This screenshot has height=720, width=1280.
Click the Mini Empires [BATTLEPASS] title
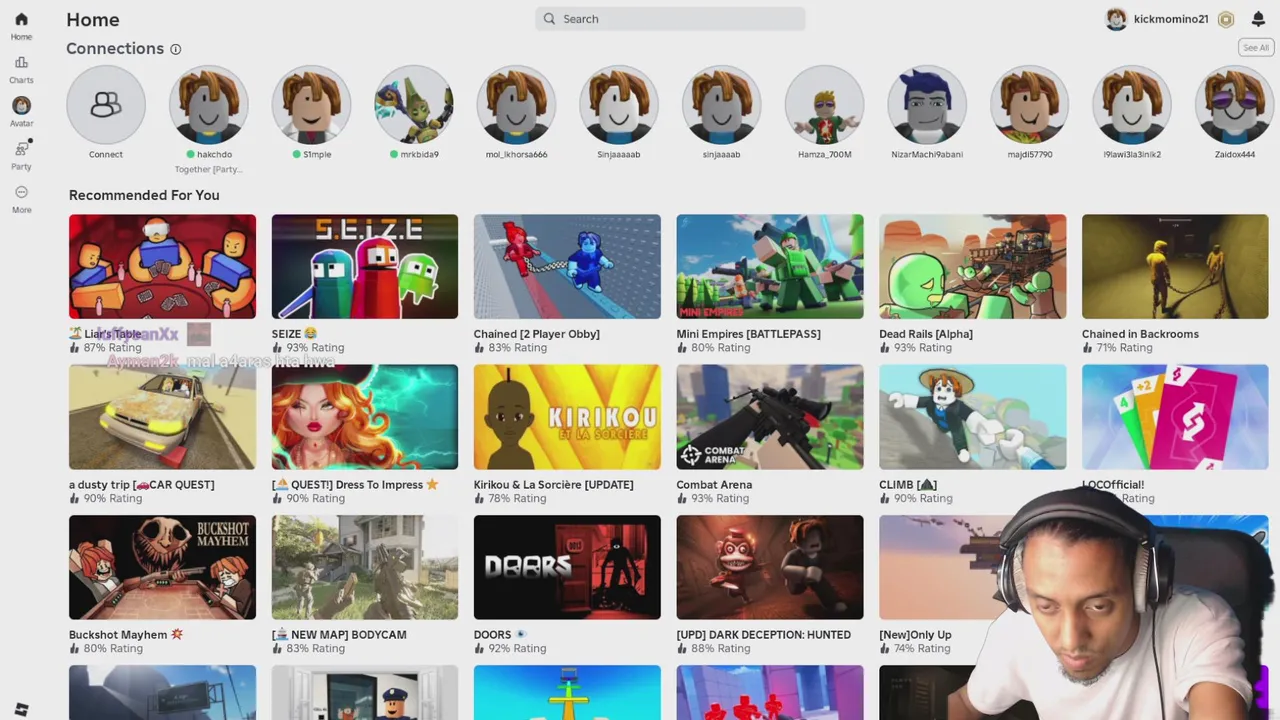tap(749, 334)
